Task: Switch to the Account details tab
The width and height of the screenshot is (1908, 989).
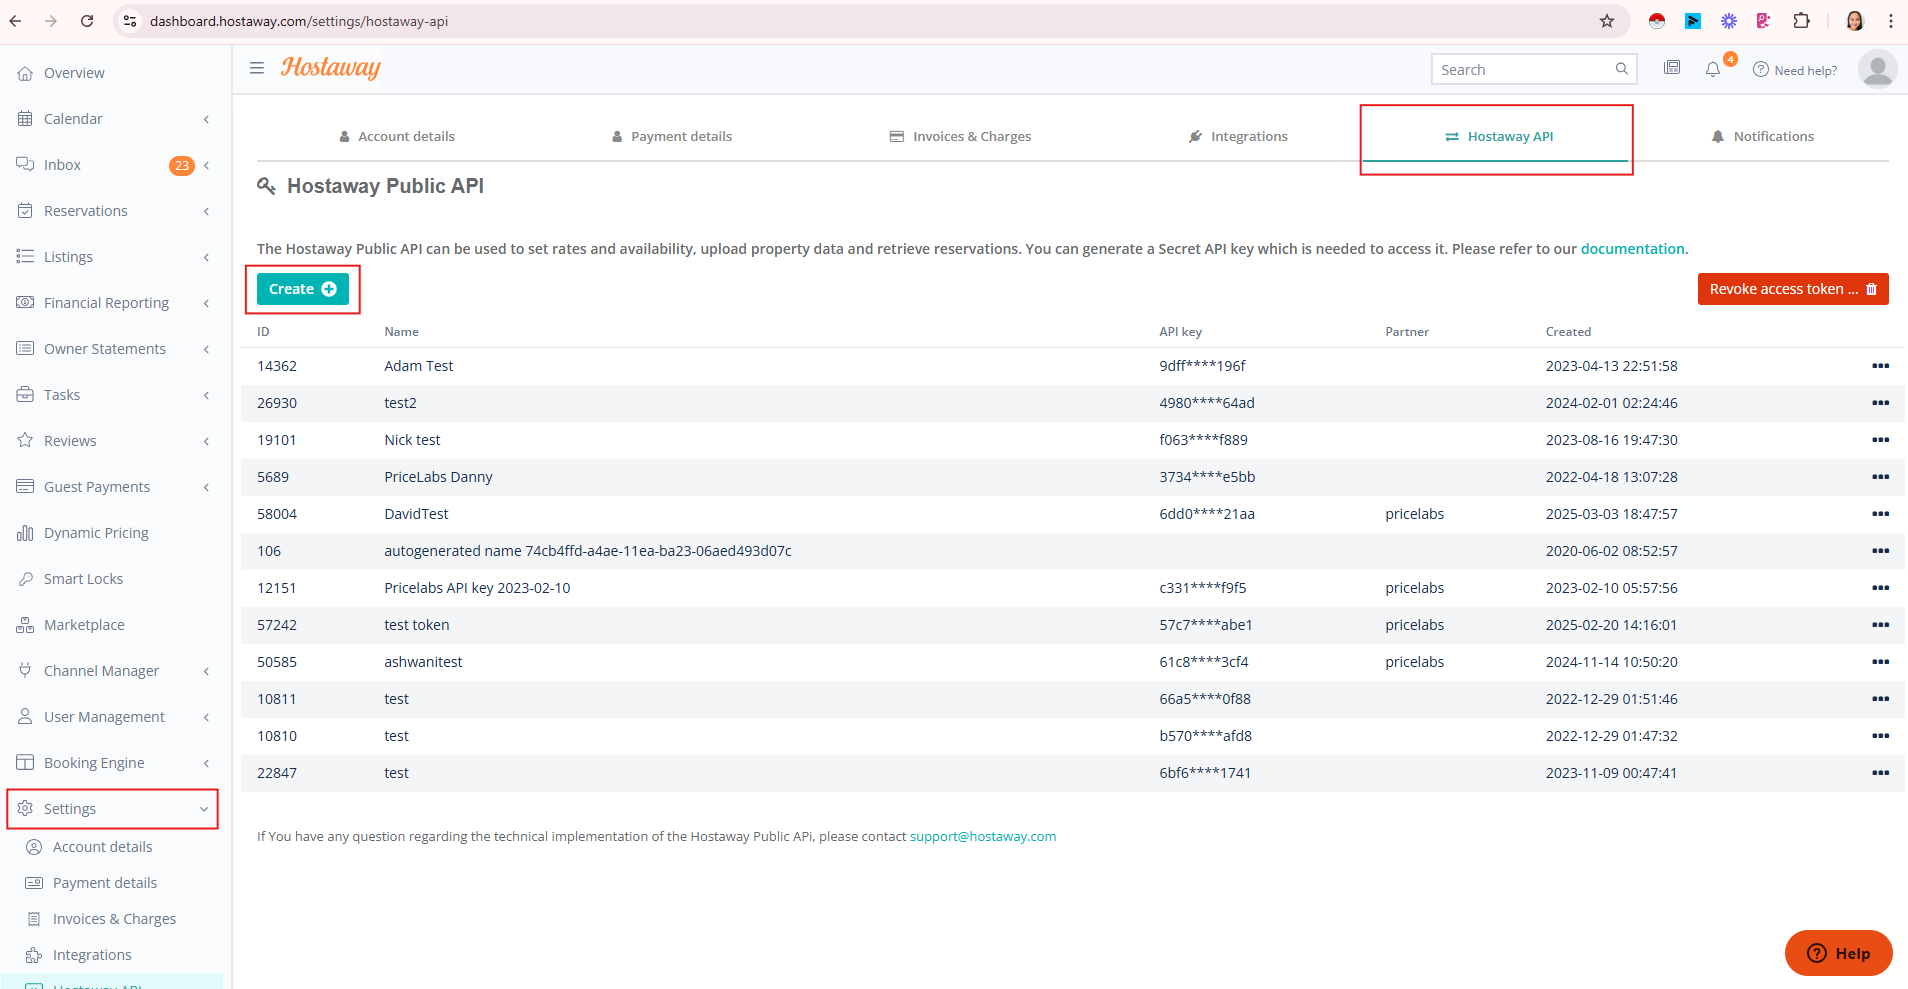Action: pyautogui.click(x=397, y=136)
